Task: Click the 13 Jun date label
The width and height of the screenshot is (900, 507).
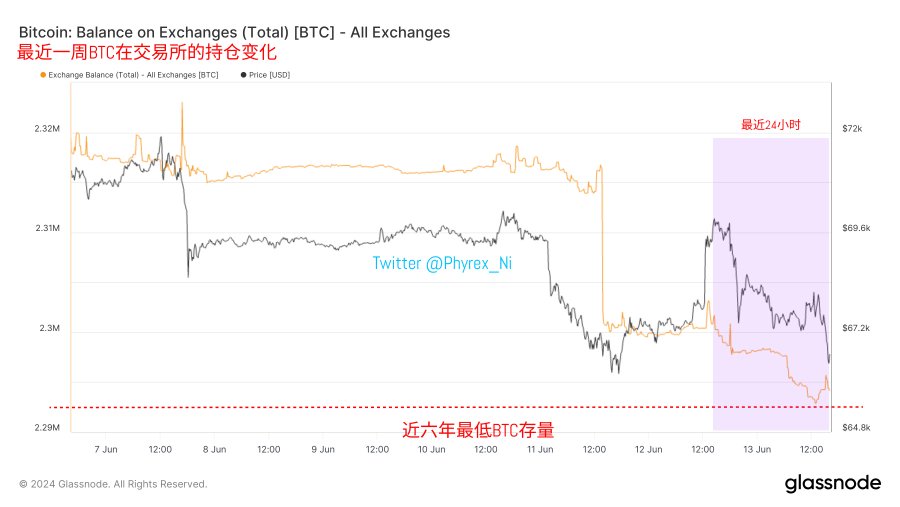Action: point(756,449)
